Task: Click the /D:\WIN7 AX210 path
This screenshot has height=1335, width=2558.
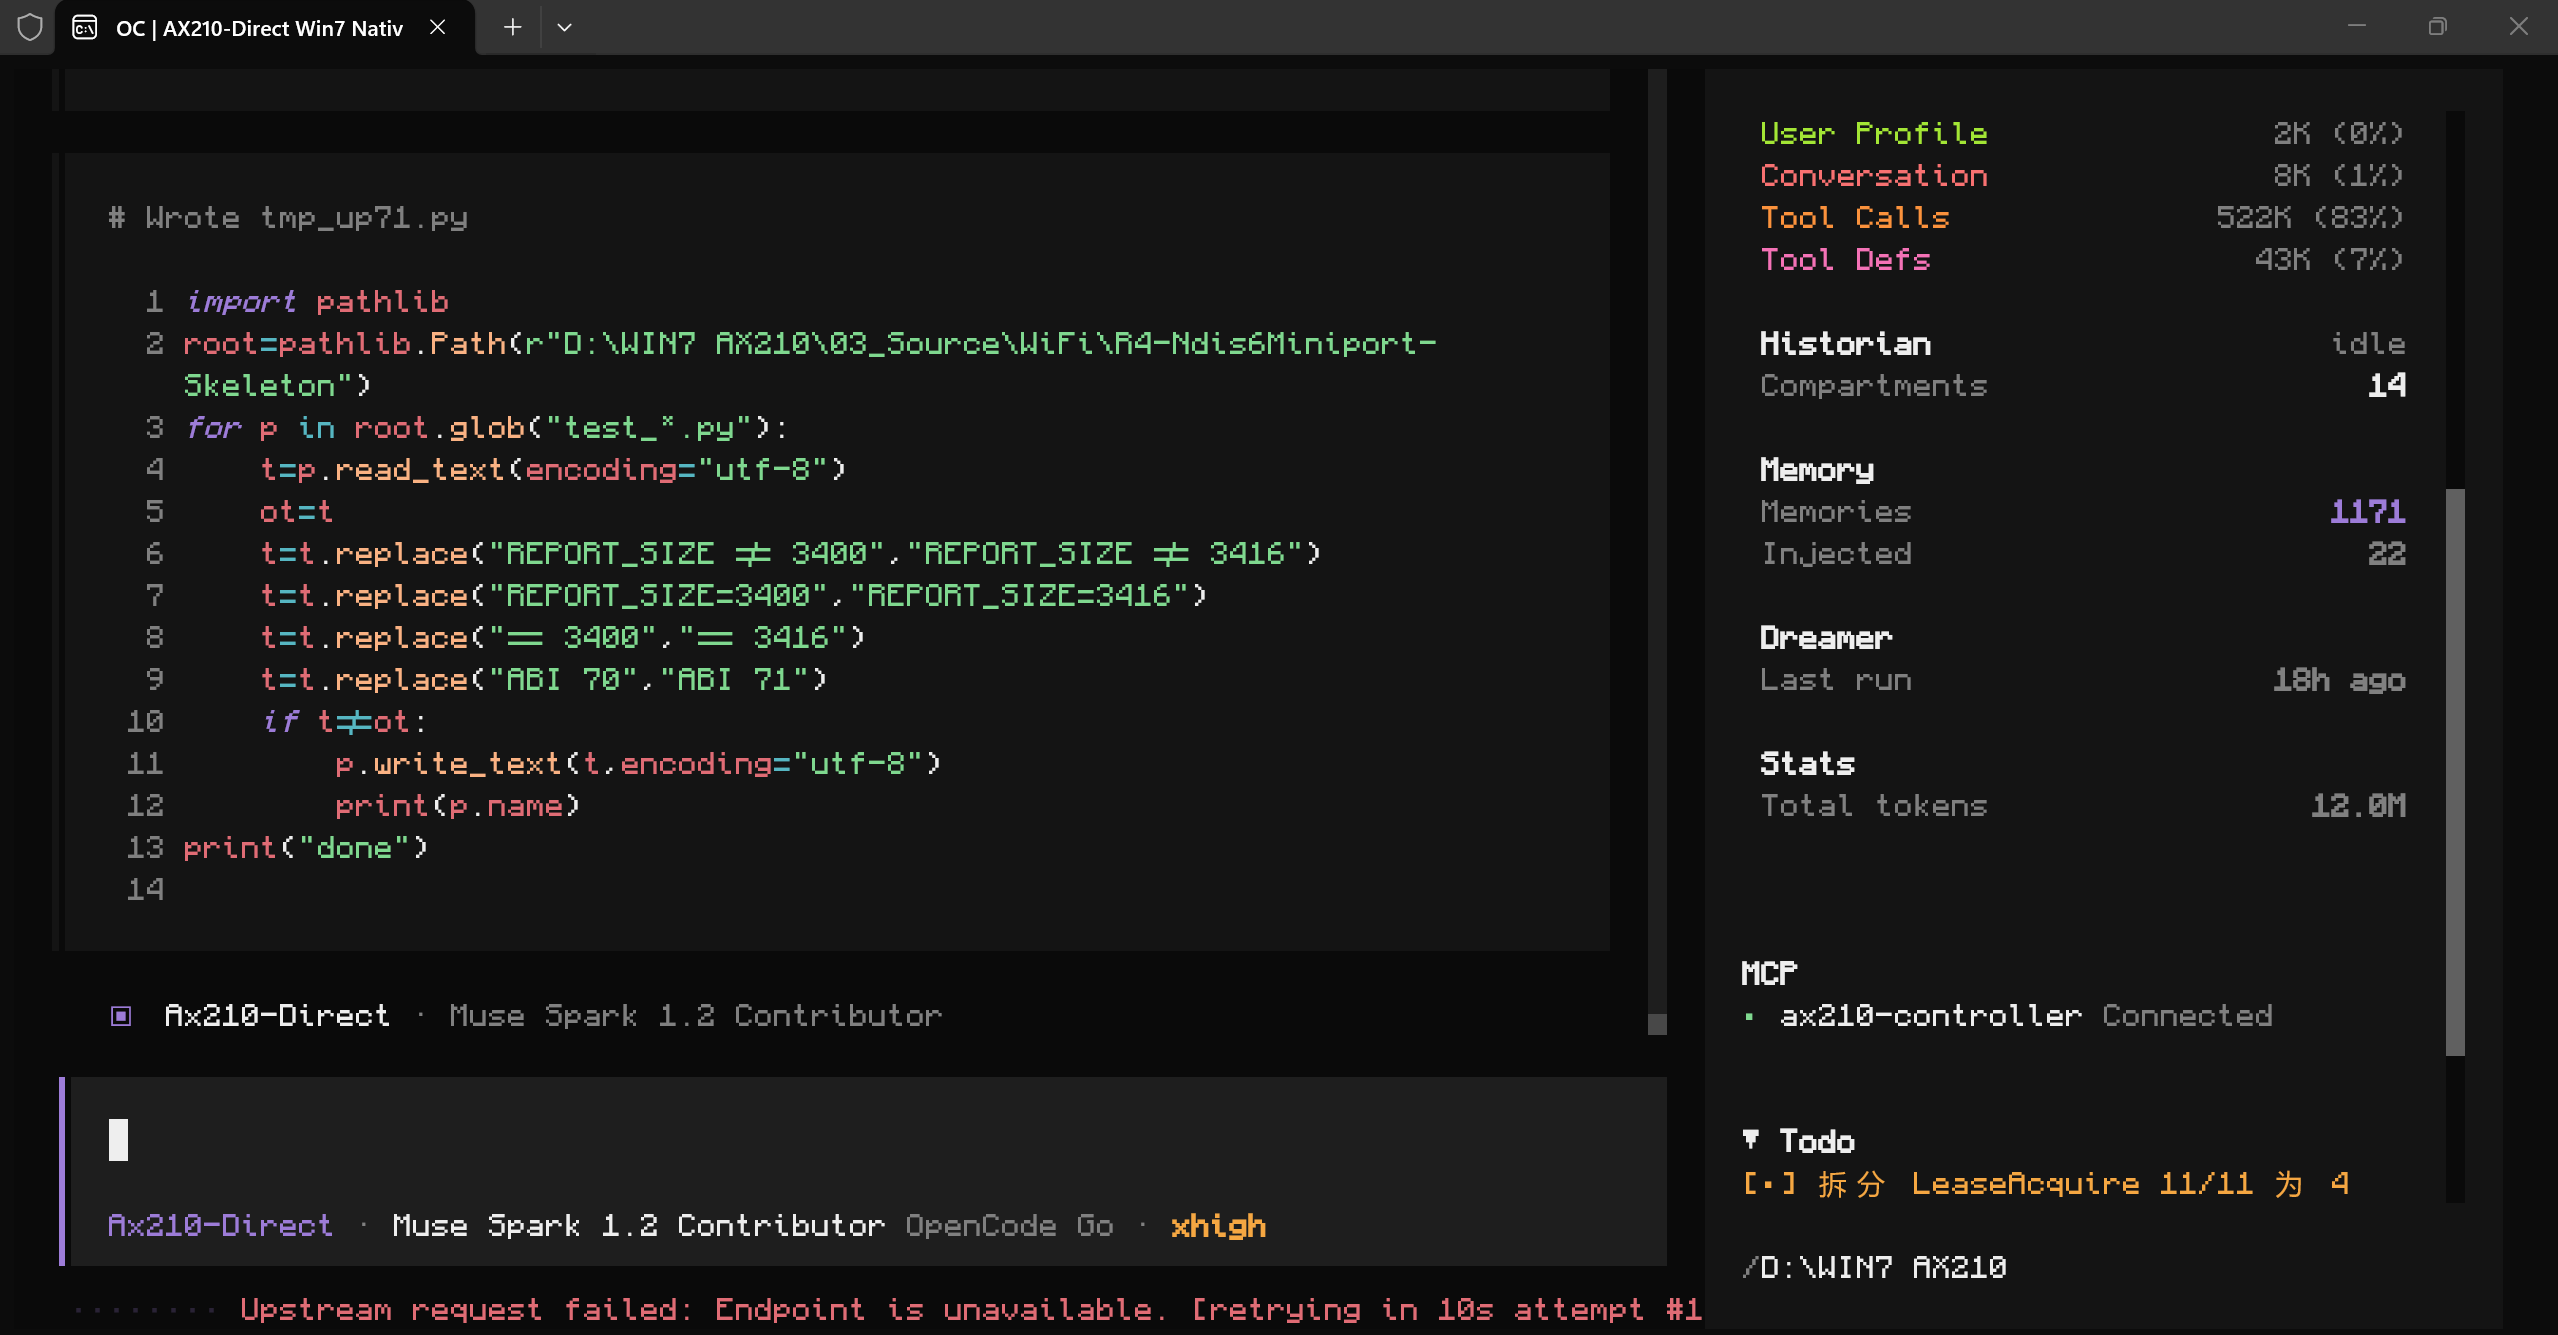Action: (1874, 1268)
